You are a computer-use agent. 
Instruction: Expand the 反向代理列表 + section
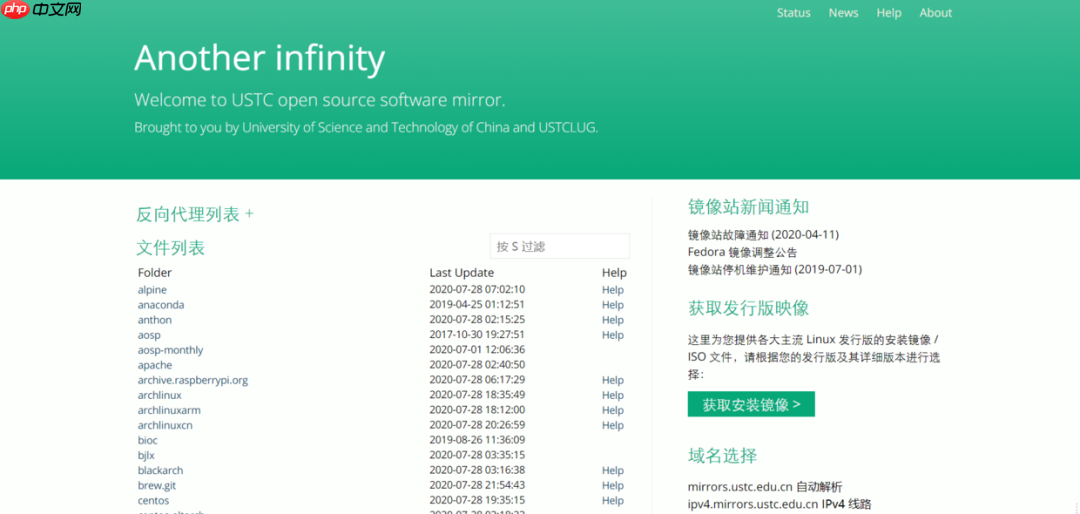(195, 214)
